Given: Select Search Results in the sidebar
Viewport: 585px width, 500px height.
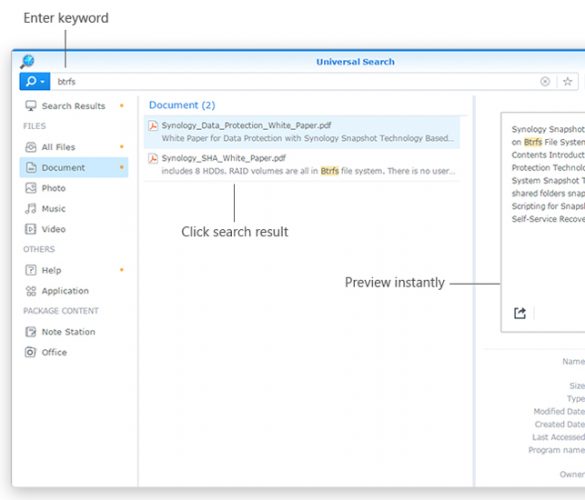Looking at the screenshot, I should 73,106.
